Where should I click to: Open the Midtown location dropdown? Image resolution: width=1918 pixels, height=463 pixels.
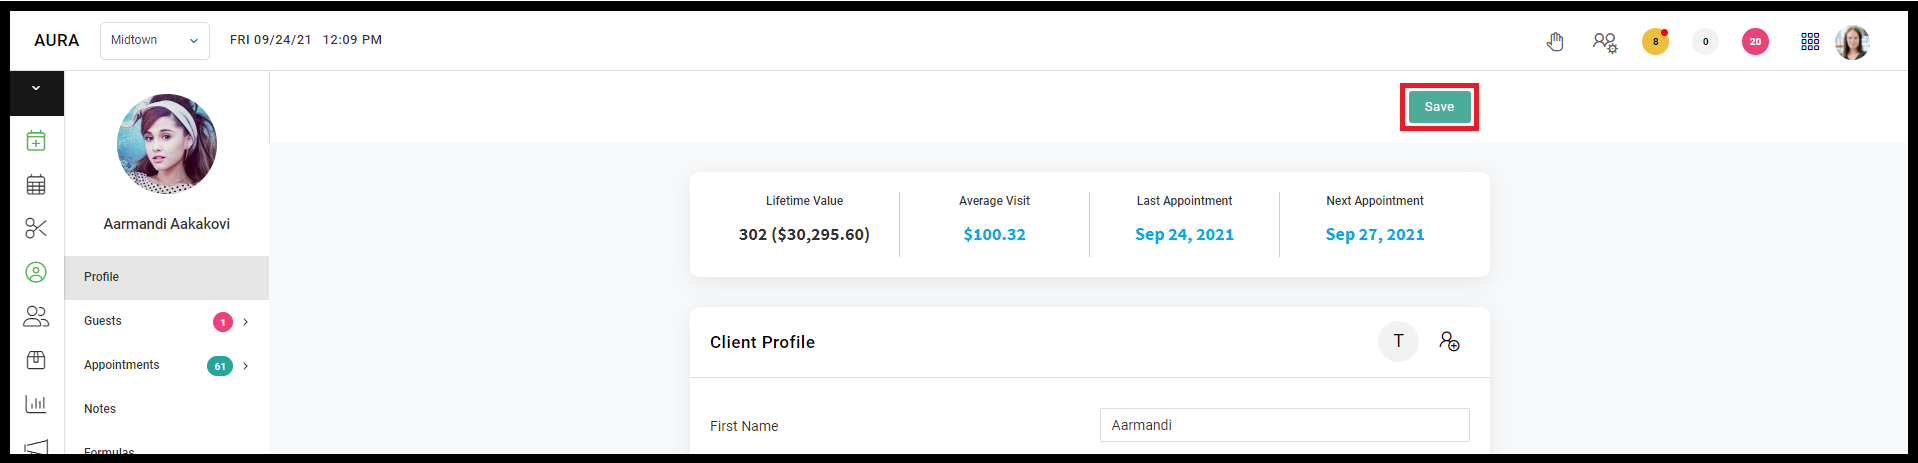[x=155, y=41]
